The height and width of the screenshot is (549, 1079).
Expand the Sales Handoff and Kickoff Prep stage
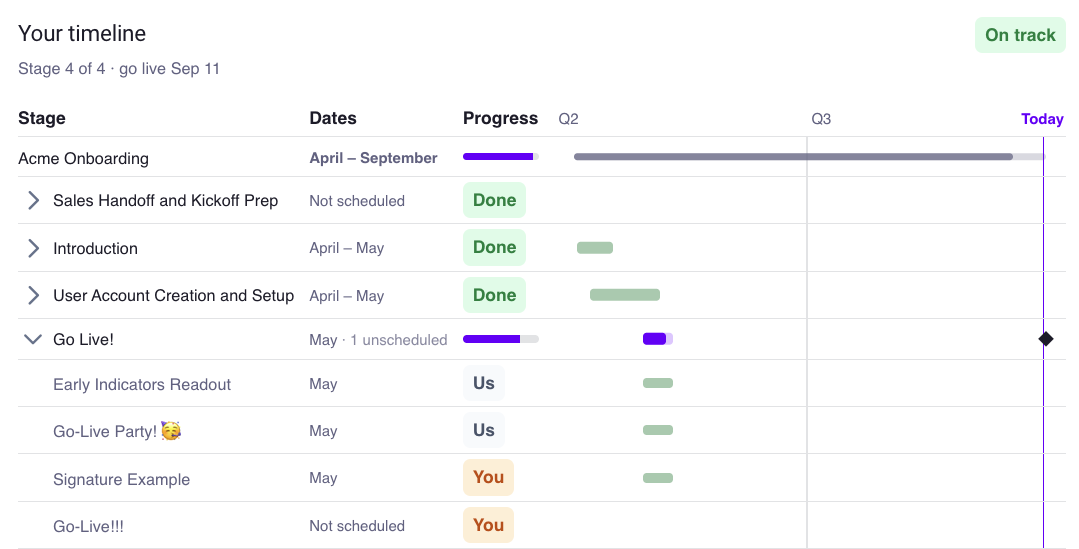[33, 200]
